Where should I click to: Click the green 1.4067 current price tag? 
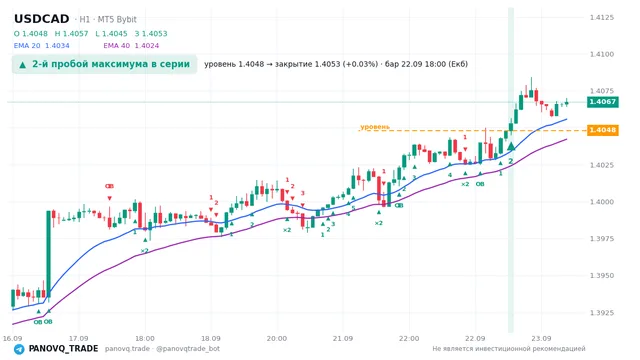tap(602, 102)
